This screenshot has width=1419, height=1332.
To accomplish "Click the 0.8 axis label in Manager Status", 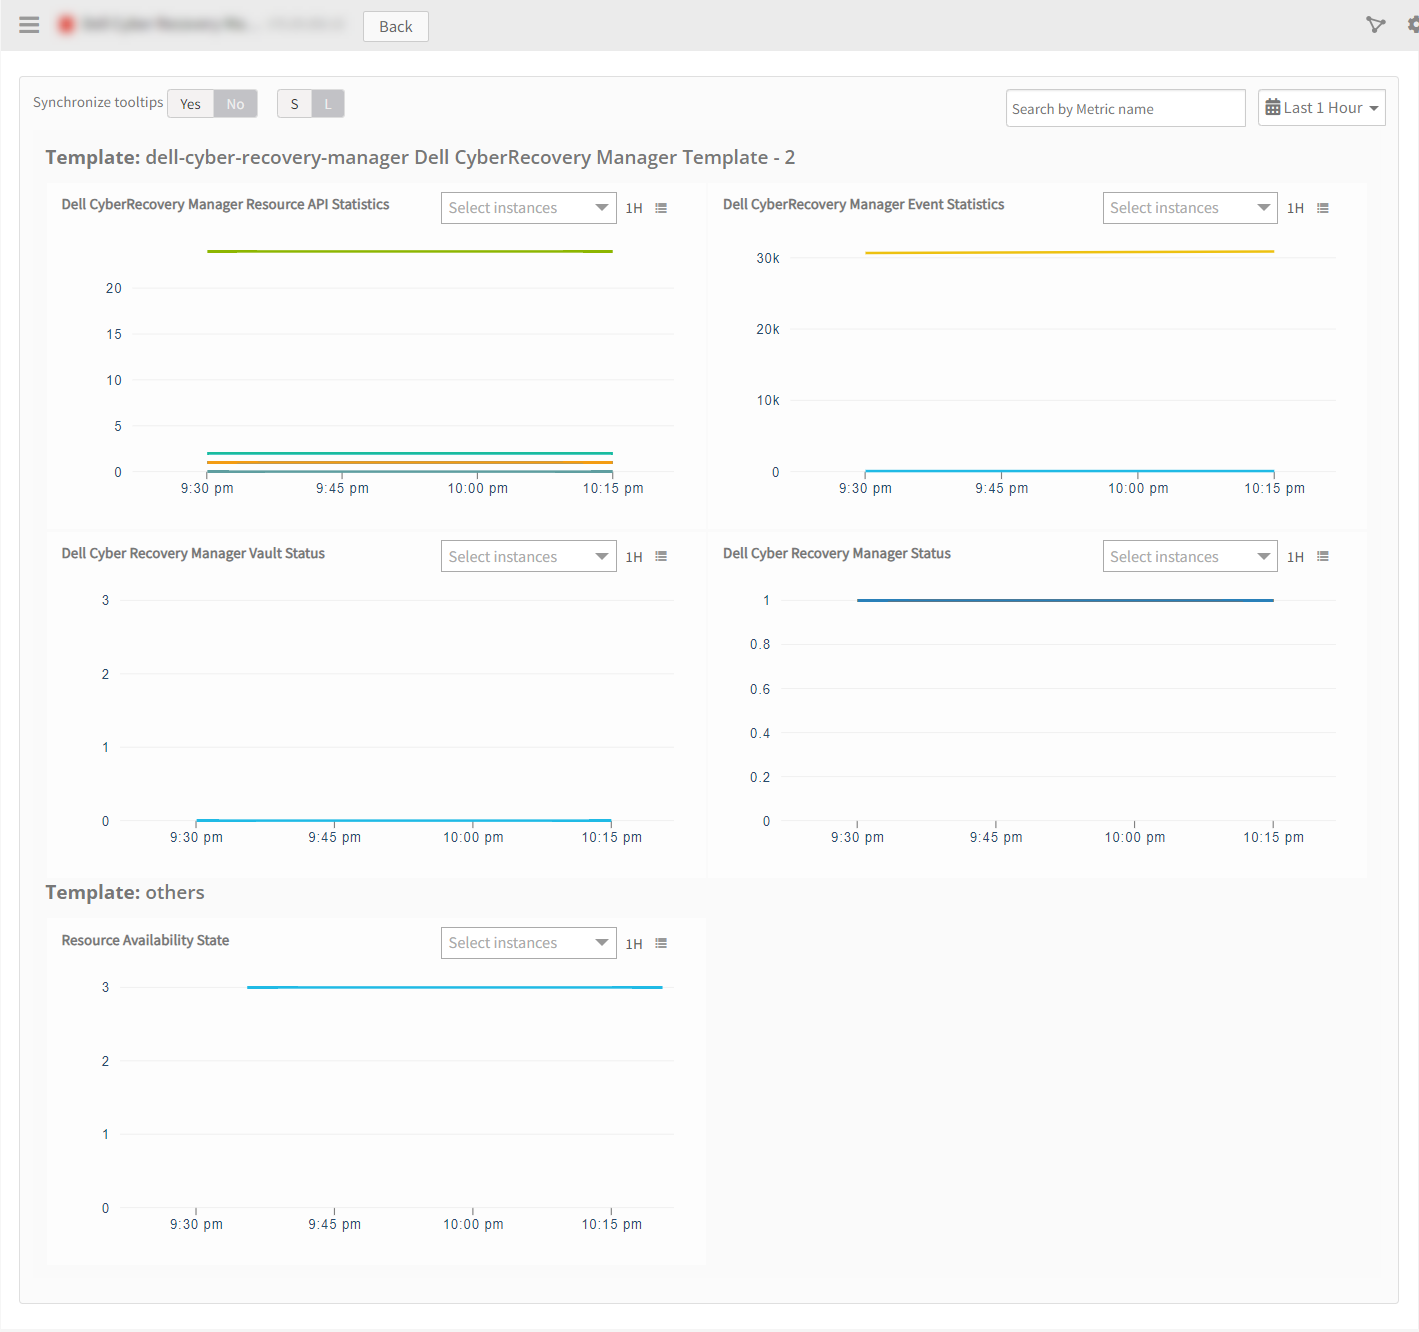I will point(760,644).
